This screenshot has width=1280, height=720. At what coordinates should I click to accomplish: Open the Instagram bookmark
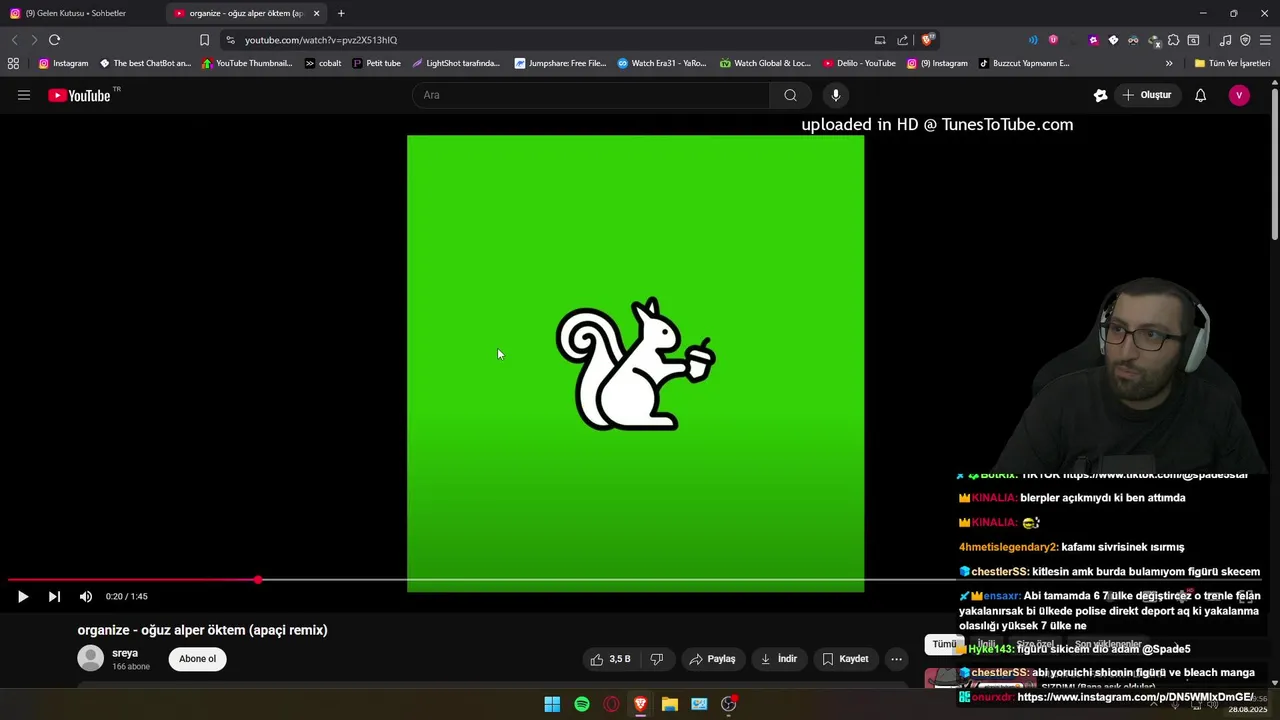tap(63, 63)
